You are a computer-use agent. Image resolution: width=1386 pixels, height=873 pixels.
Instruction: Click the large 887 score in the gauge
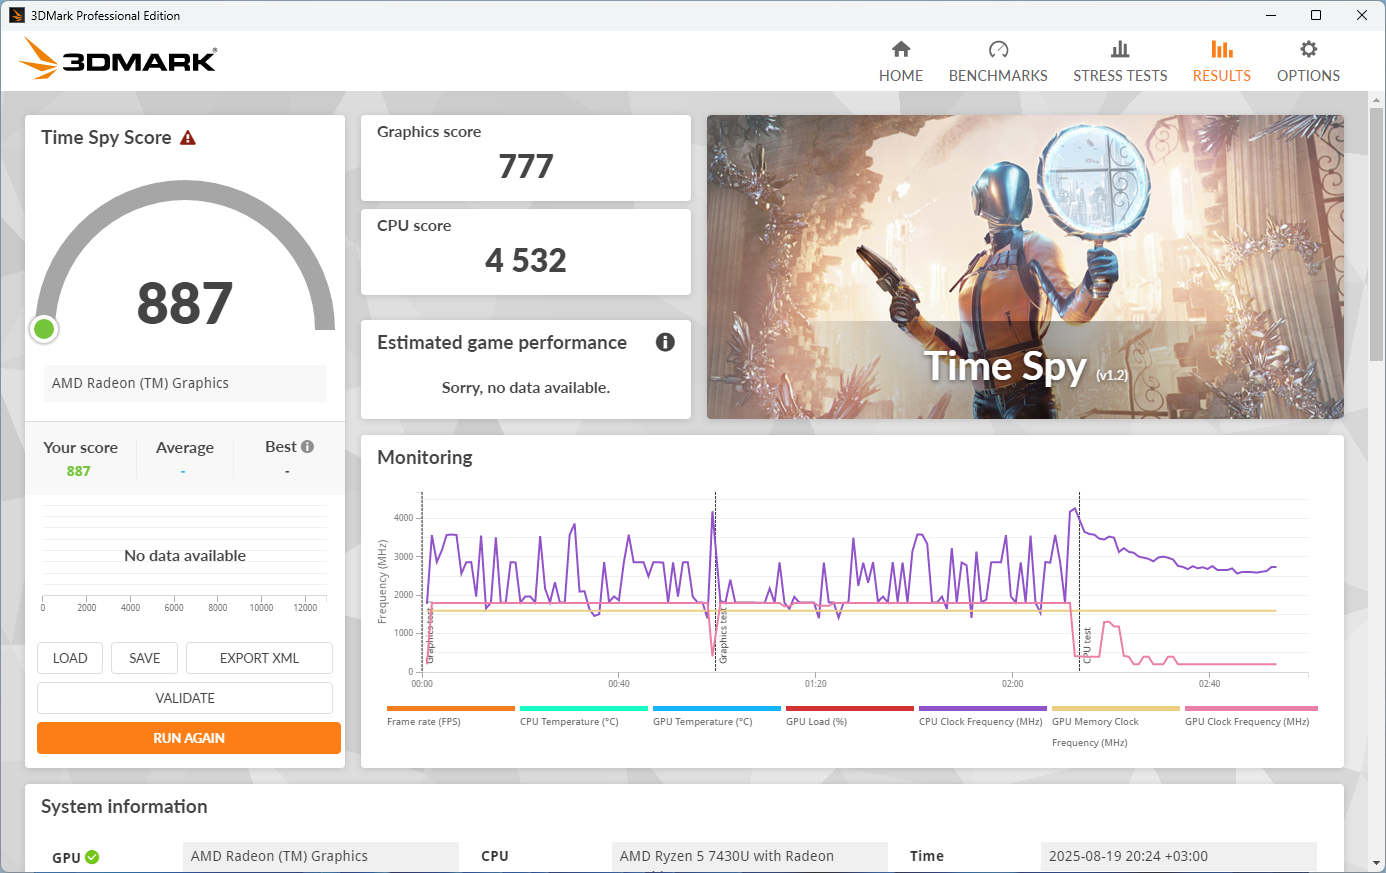coord(185,303)
